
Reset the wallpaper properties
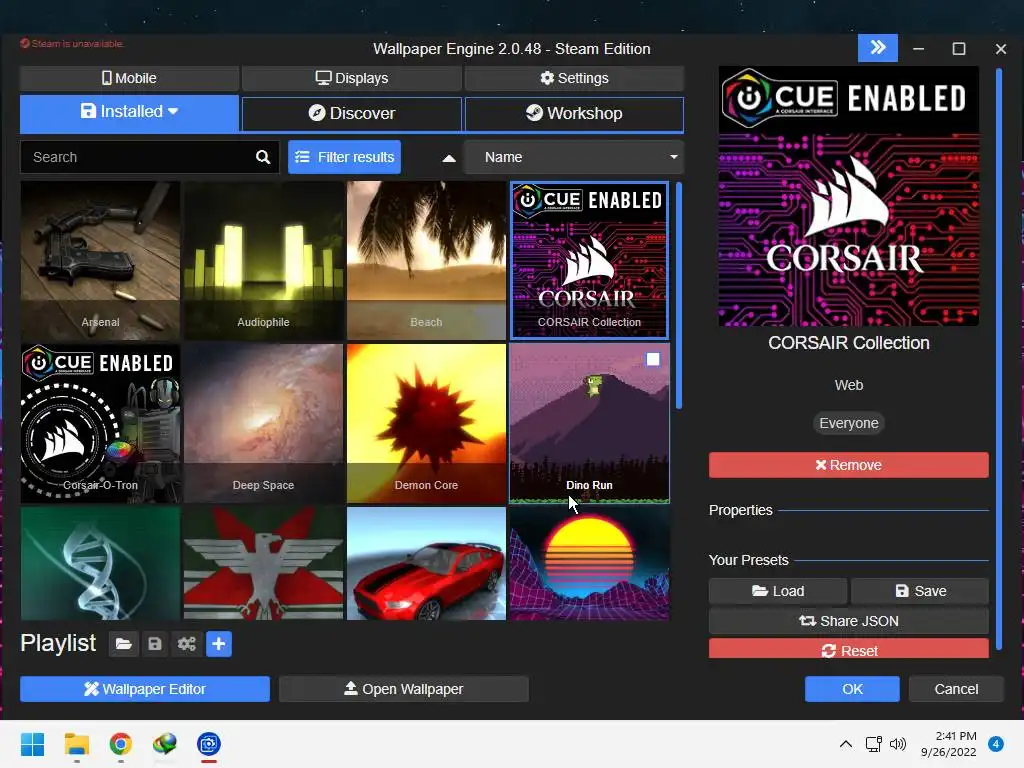[x=848, y=648]
